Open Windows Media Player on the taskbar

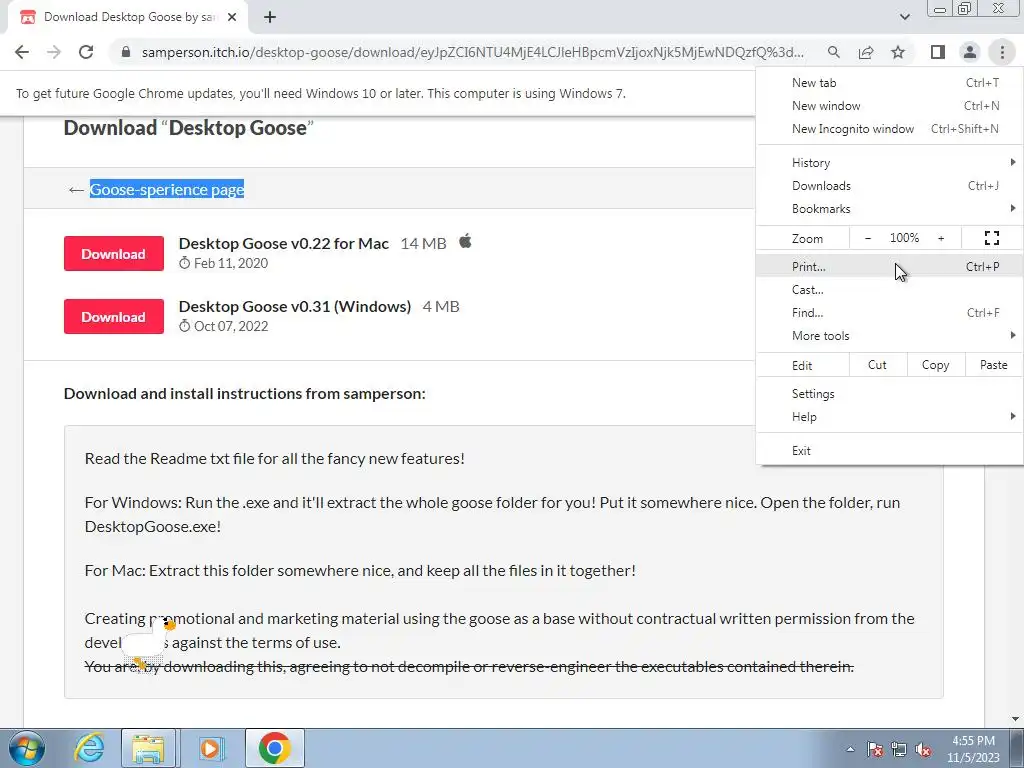(210, 748)
